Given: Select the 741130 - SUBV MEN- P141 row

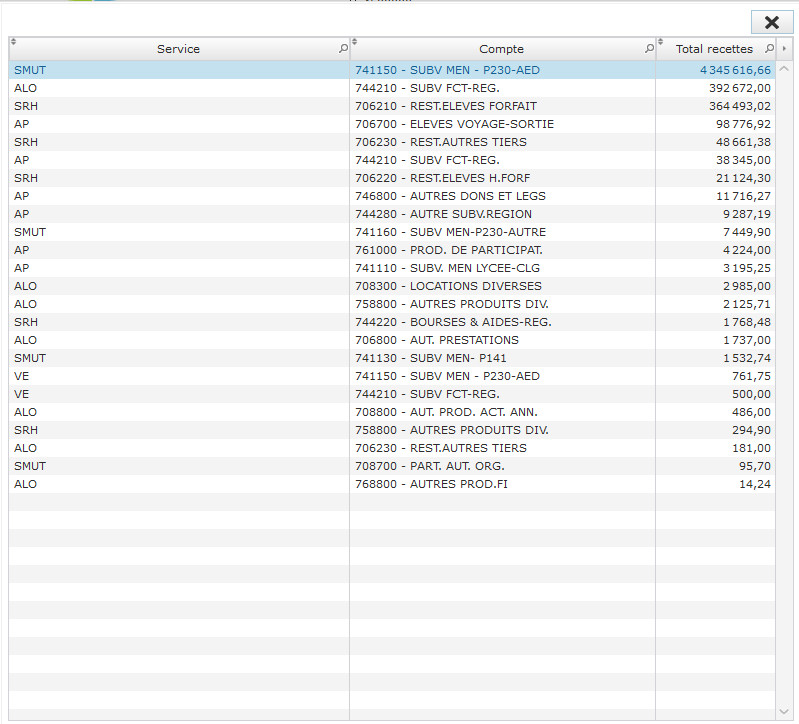Looking at the screenshot, I should [433, 358].
